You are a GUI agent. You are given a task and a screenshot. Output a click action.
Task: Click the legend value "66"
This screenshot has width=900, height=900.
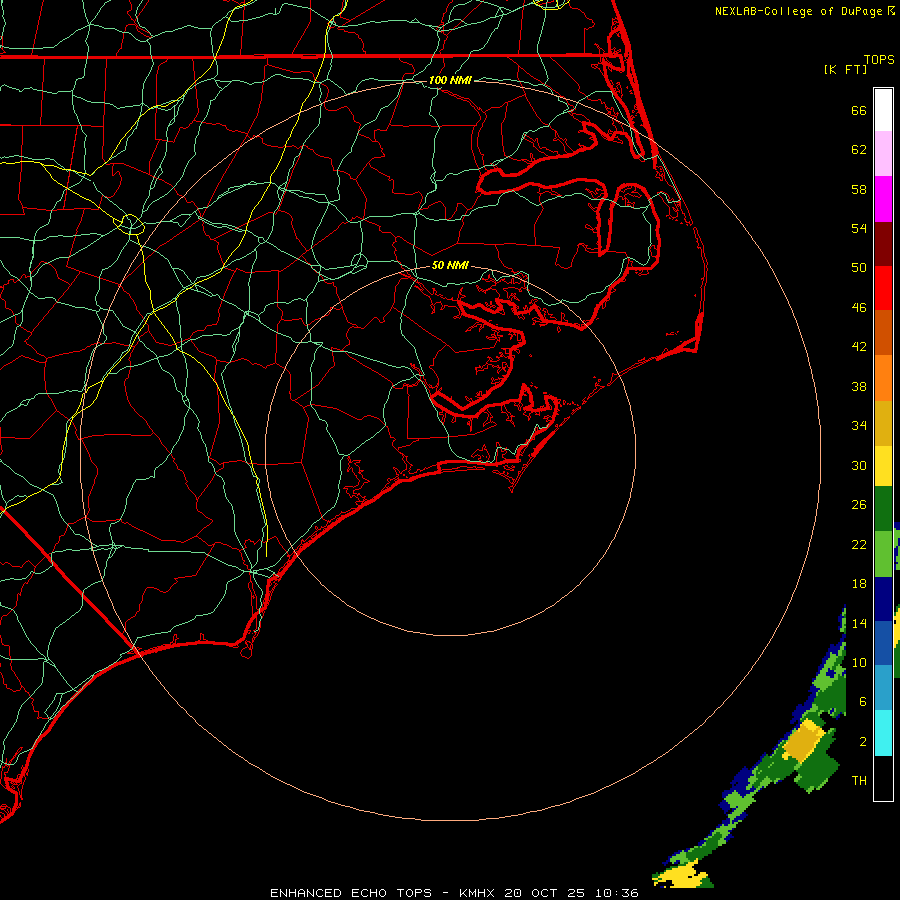pos(859,110)
